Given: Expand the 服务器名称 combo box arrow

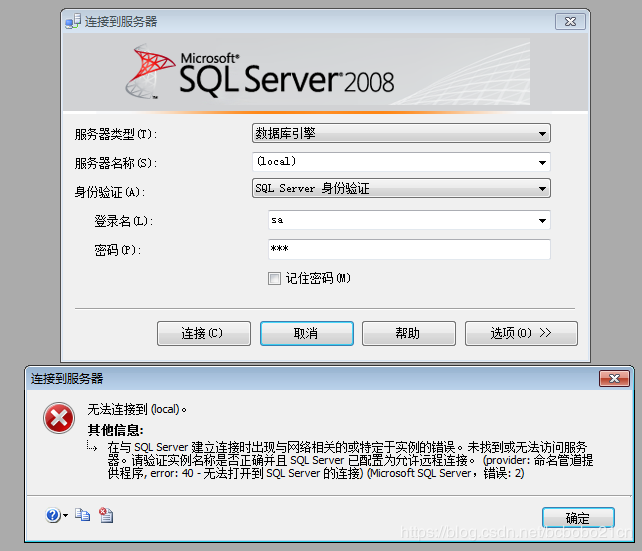Looking at the screenshot, I should [542, 163].
